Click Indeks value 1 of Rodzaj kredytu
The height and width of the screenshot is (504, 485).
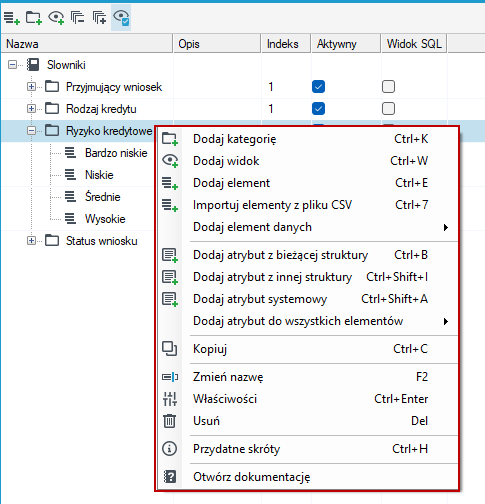(271, 109)
